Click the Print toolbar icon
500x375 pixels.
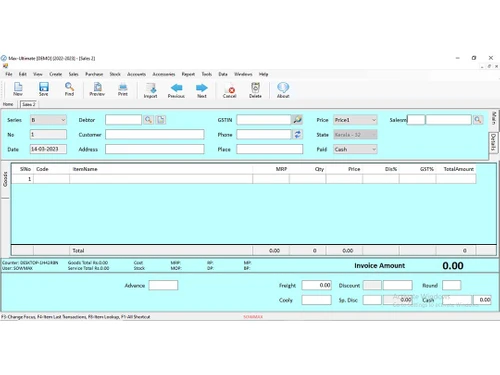click(x=123, y=89)
